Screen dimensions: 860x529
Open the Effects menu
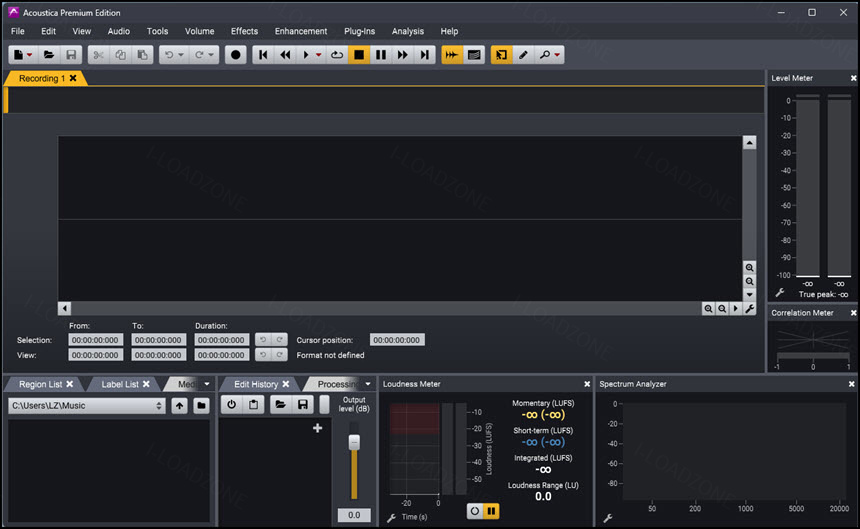(244, 31)
